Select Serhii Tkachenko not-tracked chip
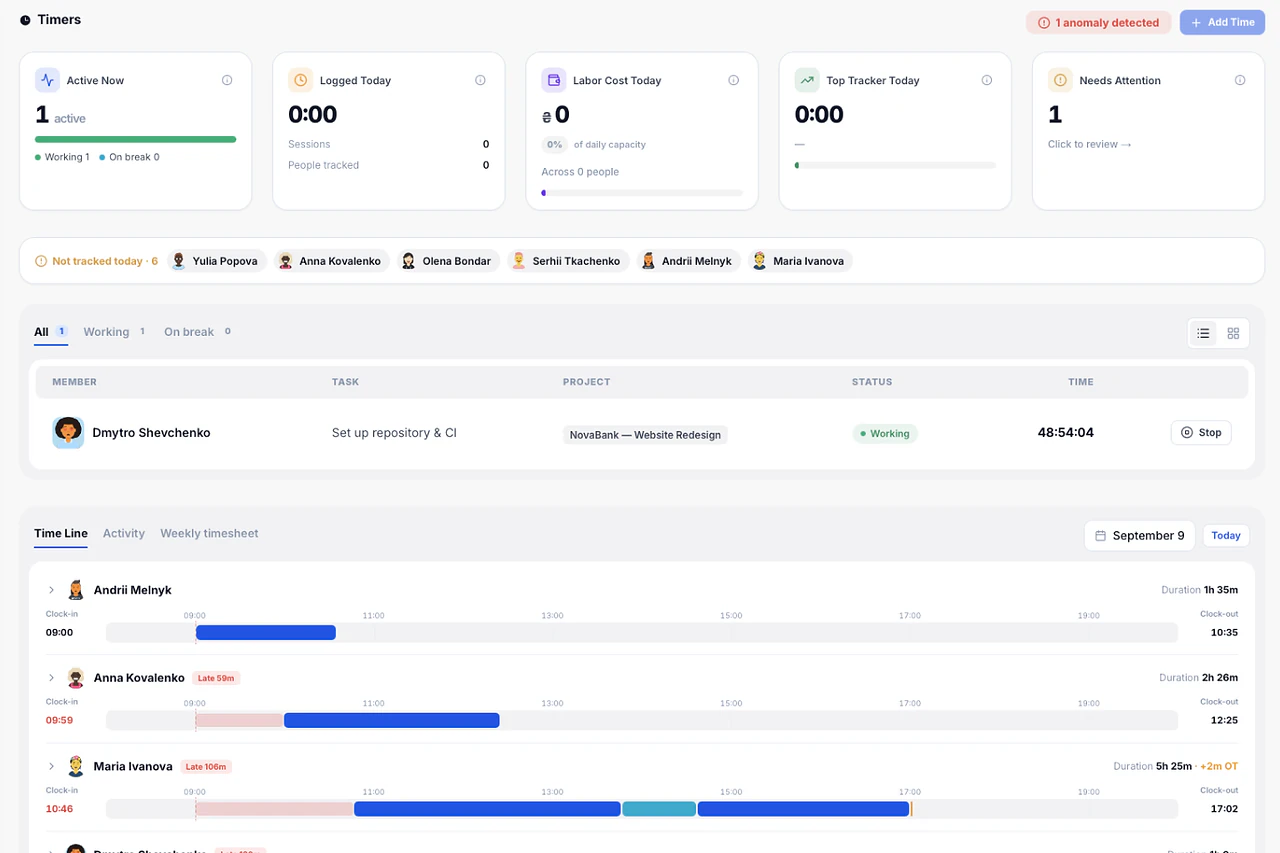 point(568,261)
